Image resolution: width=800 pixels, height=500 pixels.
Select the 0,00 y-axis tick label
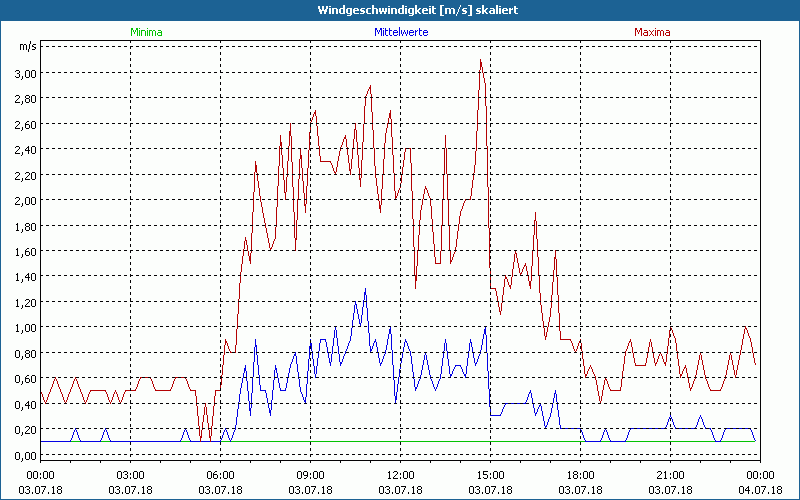pos(24,455)
